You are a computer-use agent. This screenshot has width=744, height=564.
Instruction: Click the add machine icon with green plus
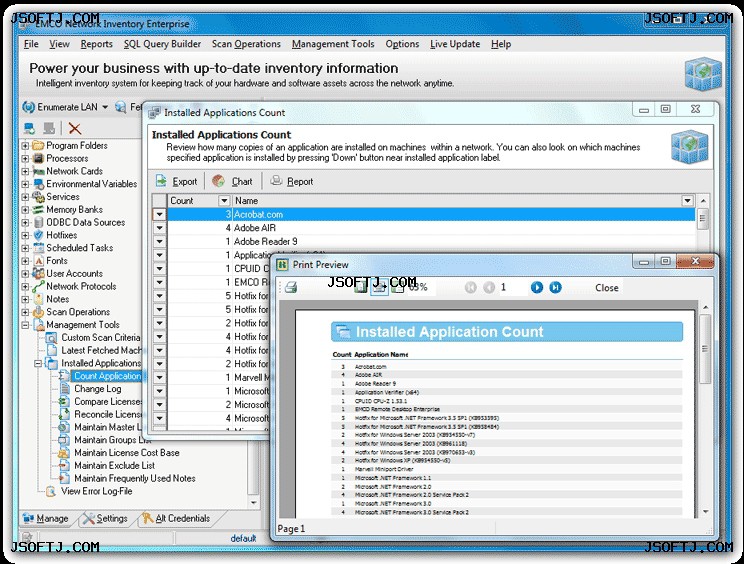[x=30, y=128]
